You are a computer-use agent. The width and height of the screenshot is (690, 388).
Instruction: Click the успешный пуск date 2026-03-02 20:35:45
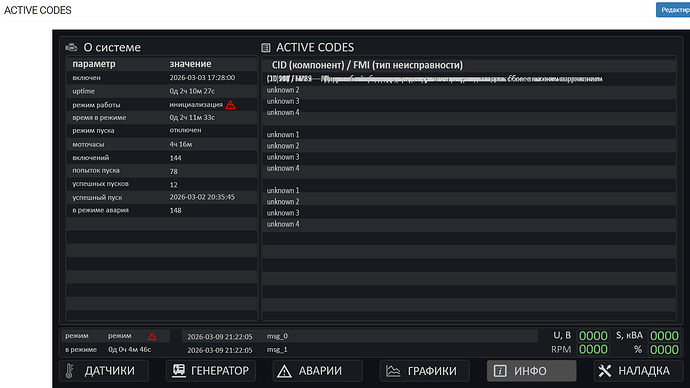202,197
